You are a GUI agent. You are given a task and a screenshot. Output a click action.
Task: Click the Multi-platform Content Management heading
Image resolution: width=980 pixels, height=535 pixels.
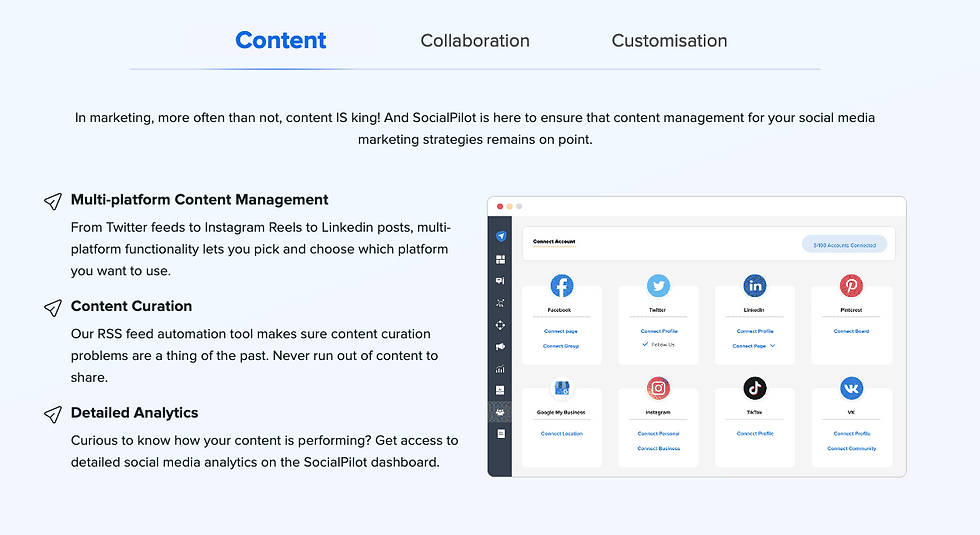[199, 199]
